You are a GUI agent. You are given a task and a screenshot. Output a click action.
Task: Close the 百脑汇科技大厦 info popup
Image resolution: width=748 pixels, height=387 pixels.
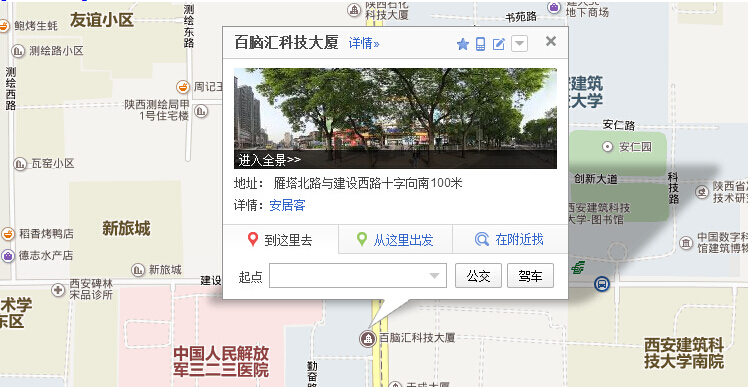pos(551,42)
